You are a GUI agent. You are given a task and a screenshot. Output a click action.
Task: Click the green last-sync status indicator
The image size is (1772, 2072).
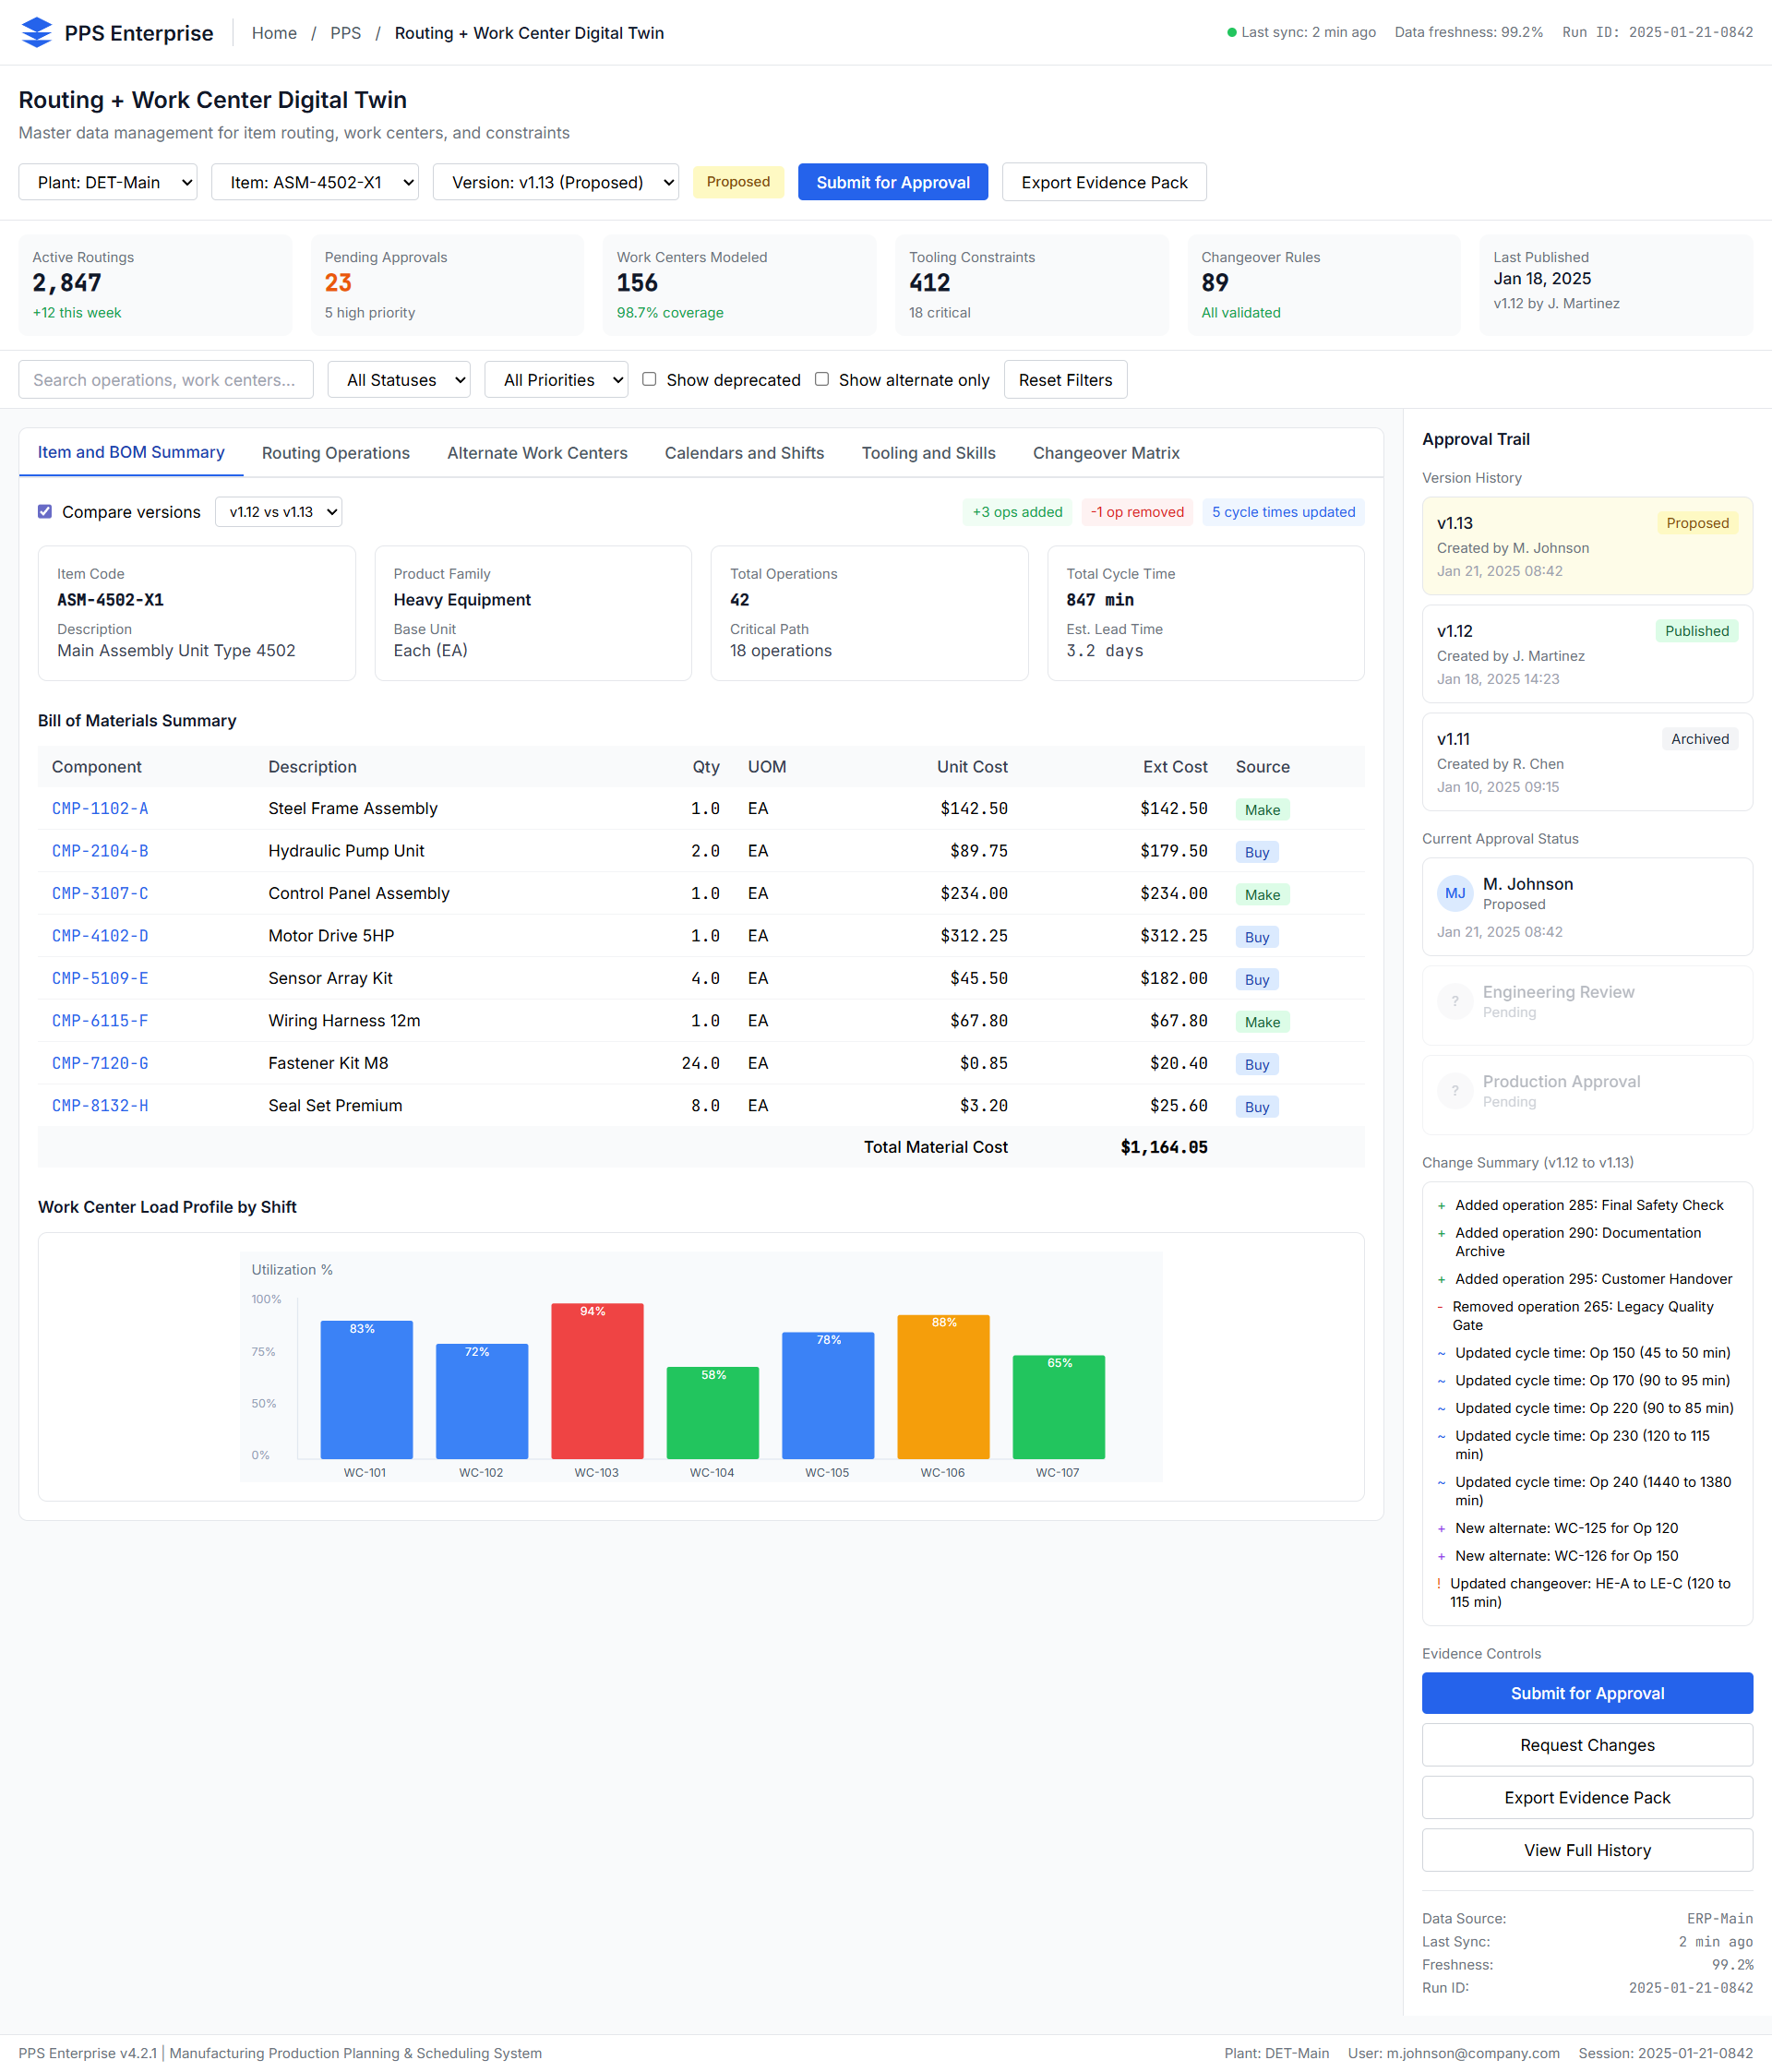(1231, 31)
